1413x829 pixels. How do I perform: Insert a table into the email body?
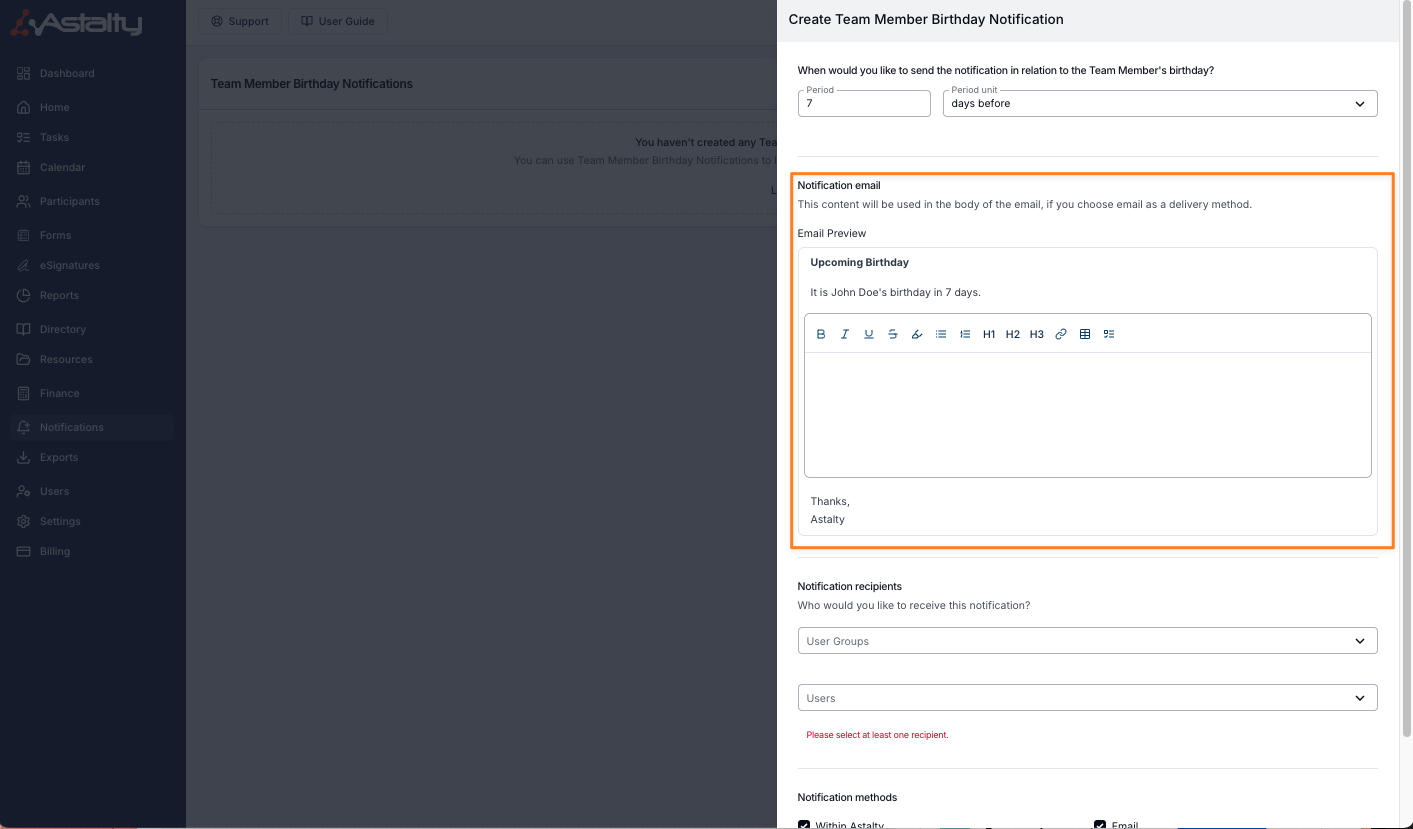click(1085, 334)
